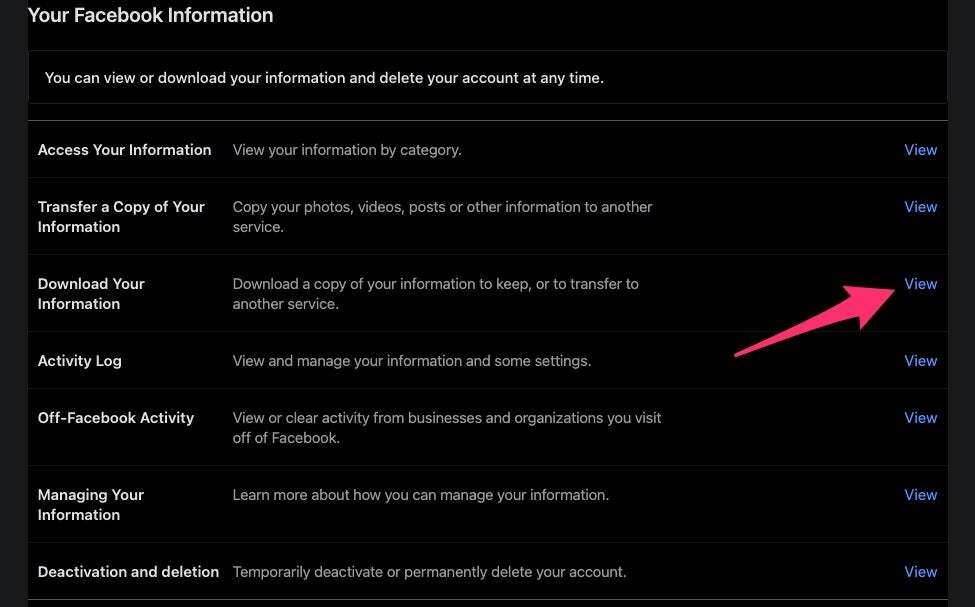Click View next to Activity Log
The height and width of the screenshot is (607, 975).
pos(920,361)
